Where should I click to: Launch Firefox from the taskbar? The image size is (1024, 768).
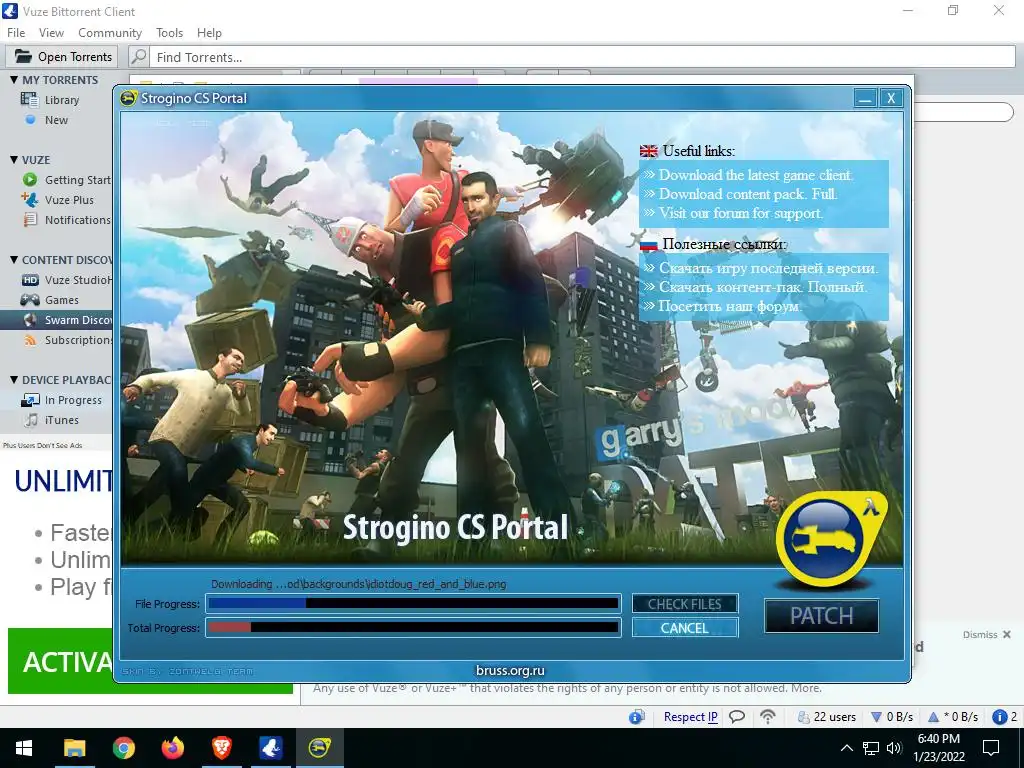[172, 748]
